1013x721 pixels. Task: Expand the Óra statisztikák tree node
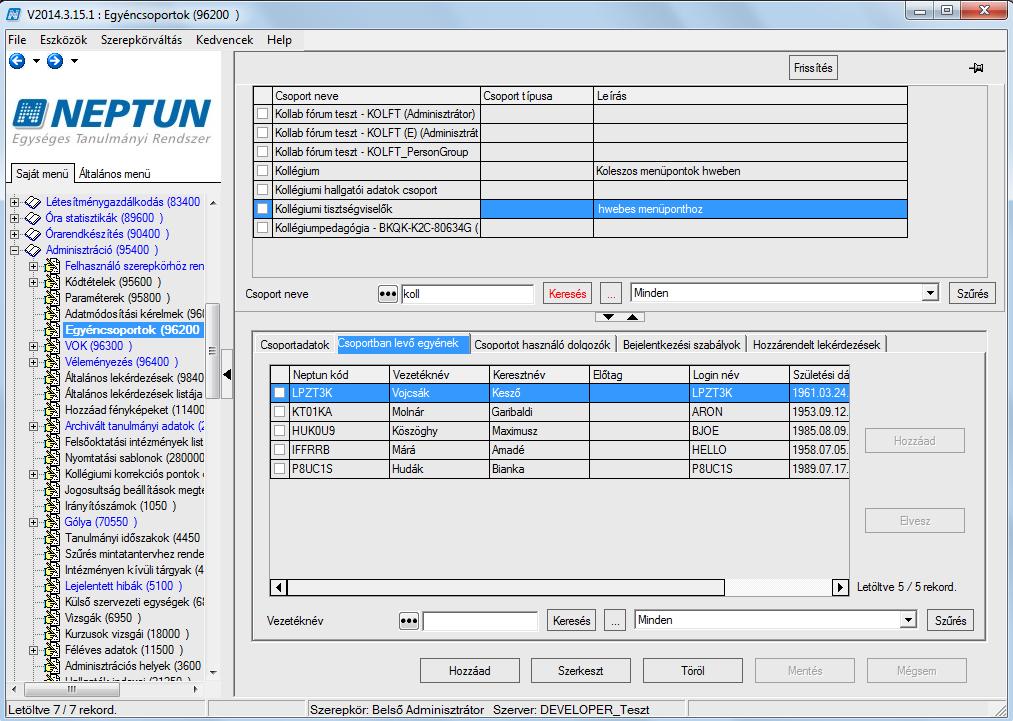(x=14, y=218)
